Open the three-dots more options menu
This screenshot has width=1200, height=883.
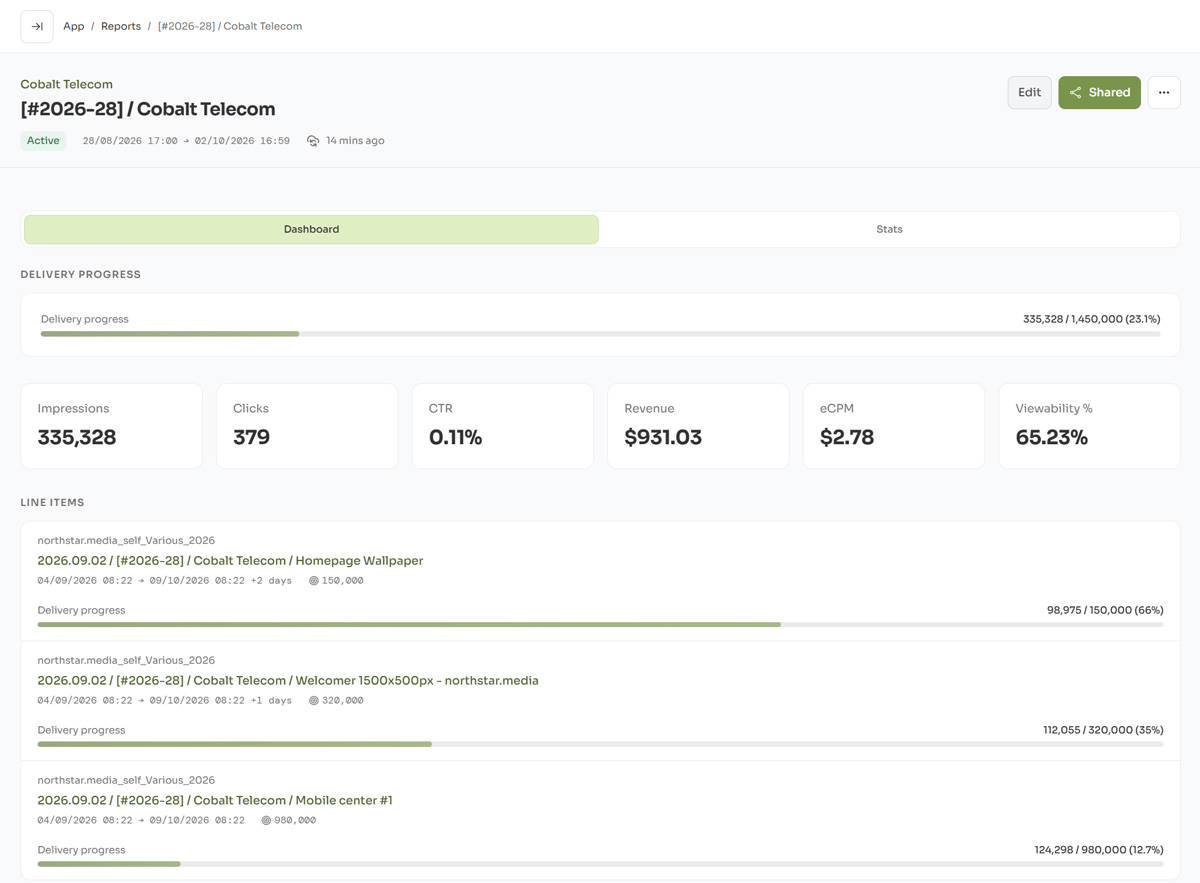[x=1164, y=92]
